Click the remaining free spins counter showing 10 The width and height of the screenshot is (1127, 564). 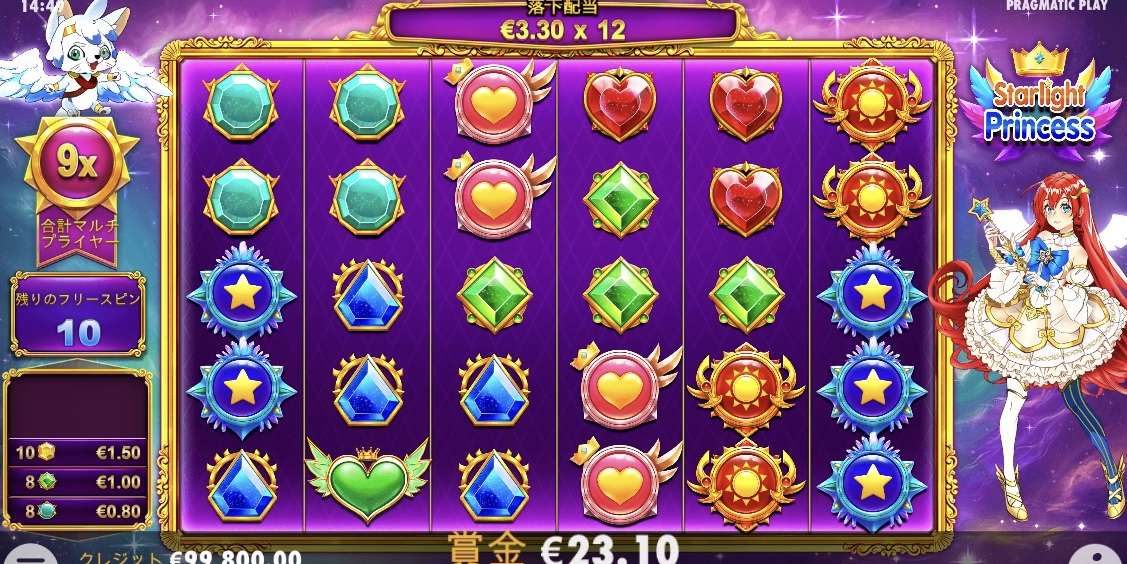(78, 315)
